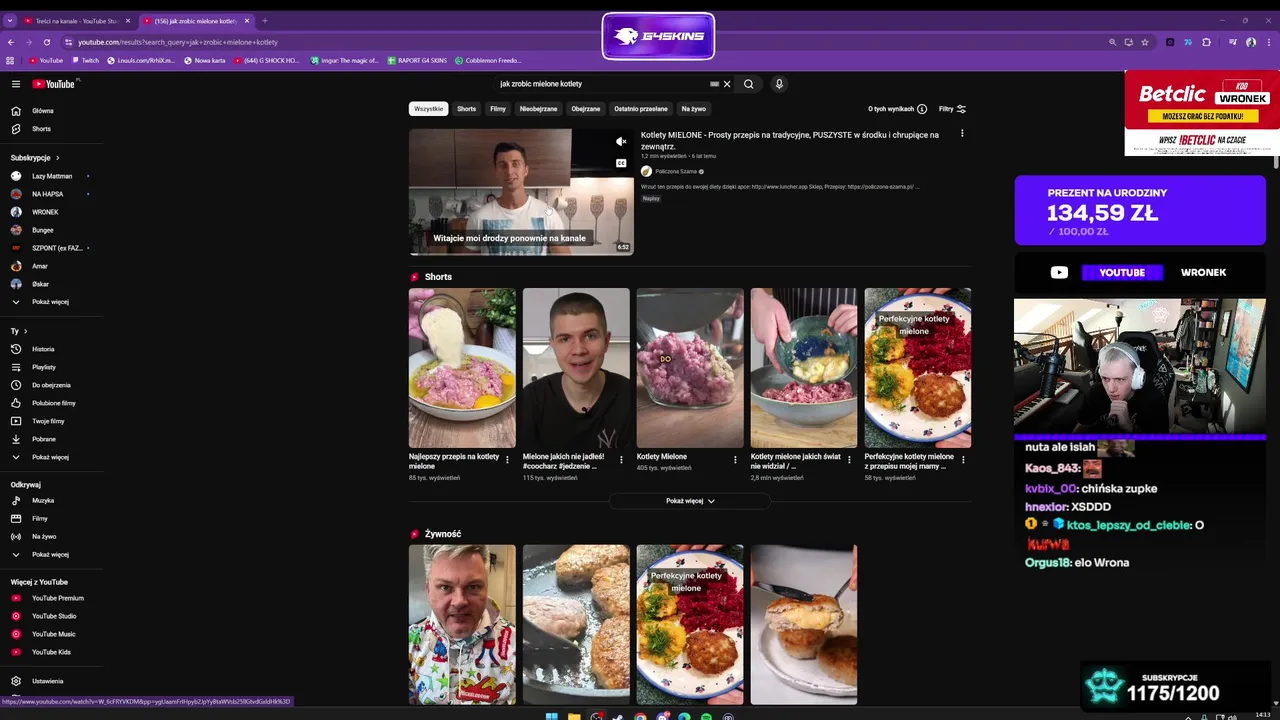Open the RAPORT G4 SKINS bookmark

[417, 60]
